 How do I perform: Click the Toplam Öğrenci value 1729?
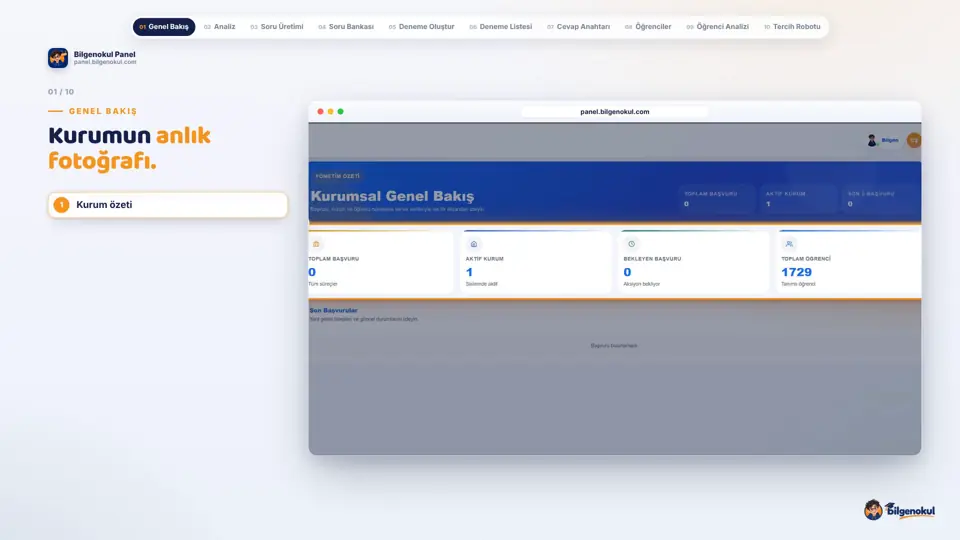point(797,272)
